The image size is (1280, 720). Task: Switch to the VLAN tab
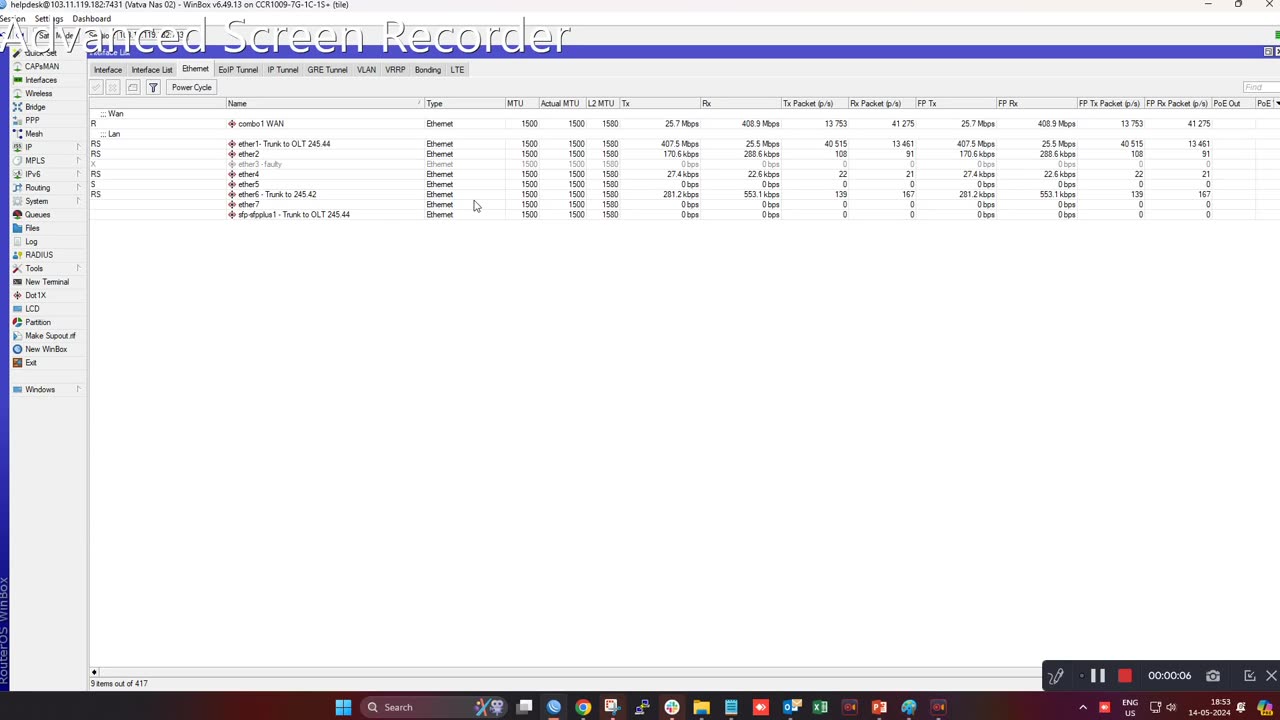point(366,70)
